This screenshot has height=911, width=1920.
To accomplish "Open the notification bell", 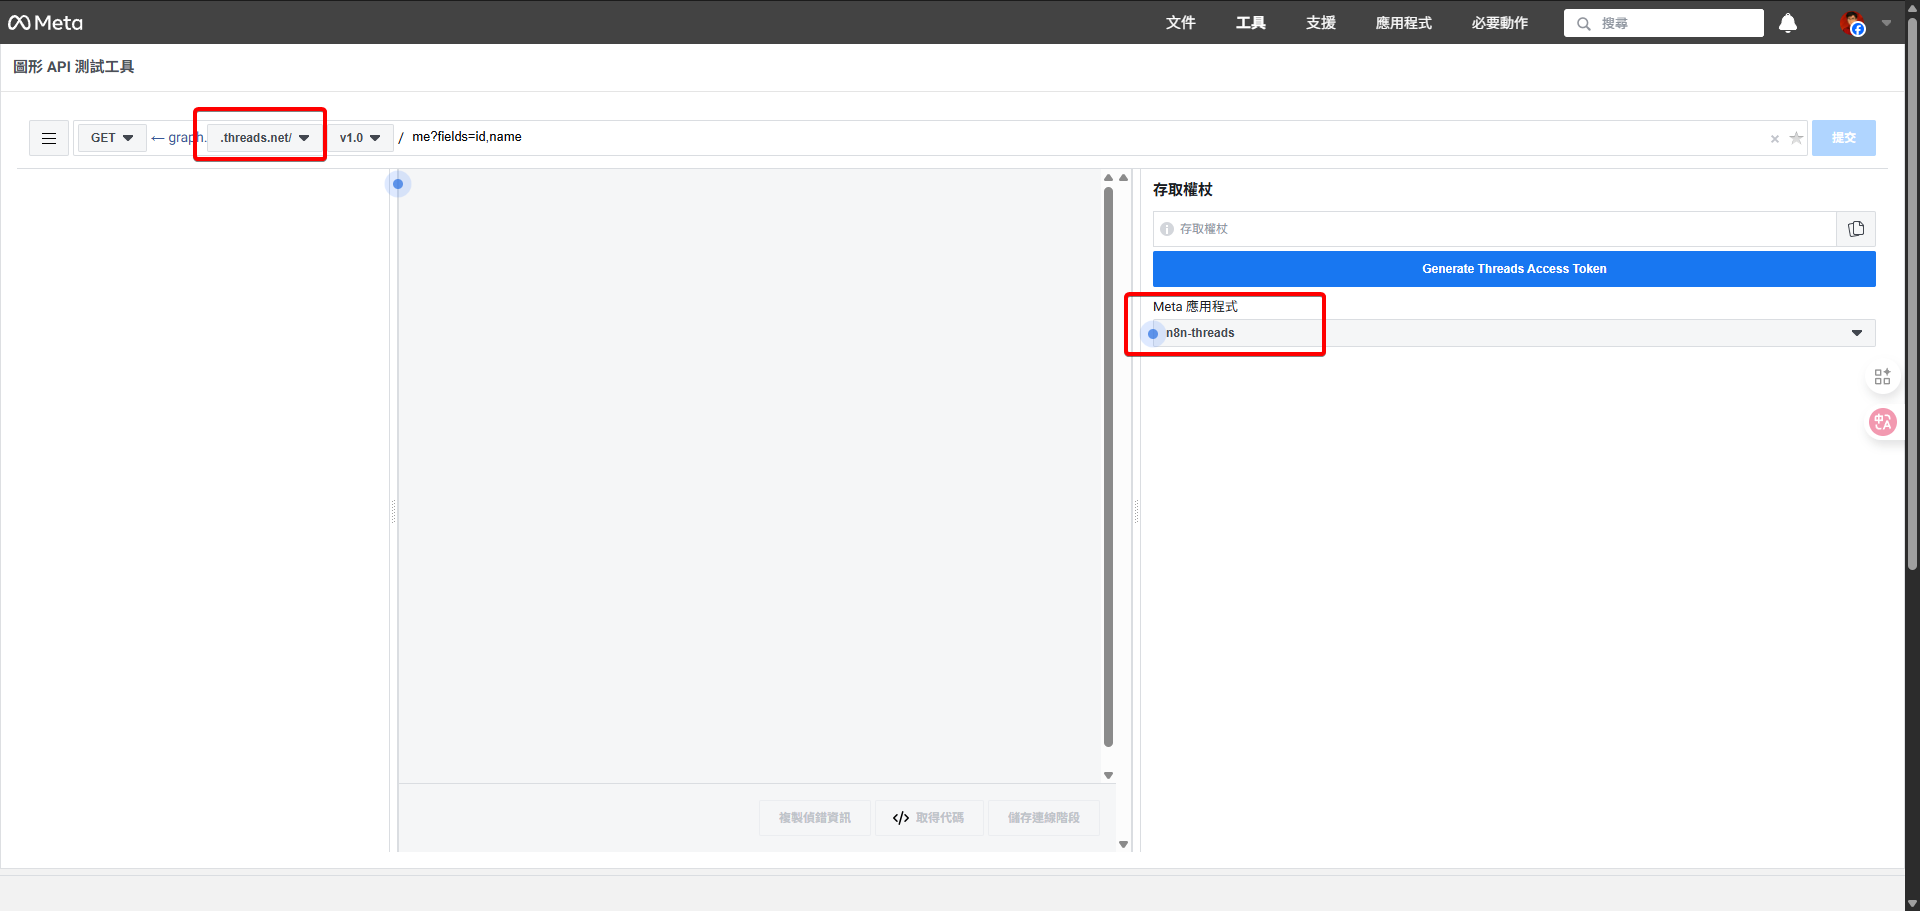I will (1788, 23).
